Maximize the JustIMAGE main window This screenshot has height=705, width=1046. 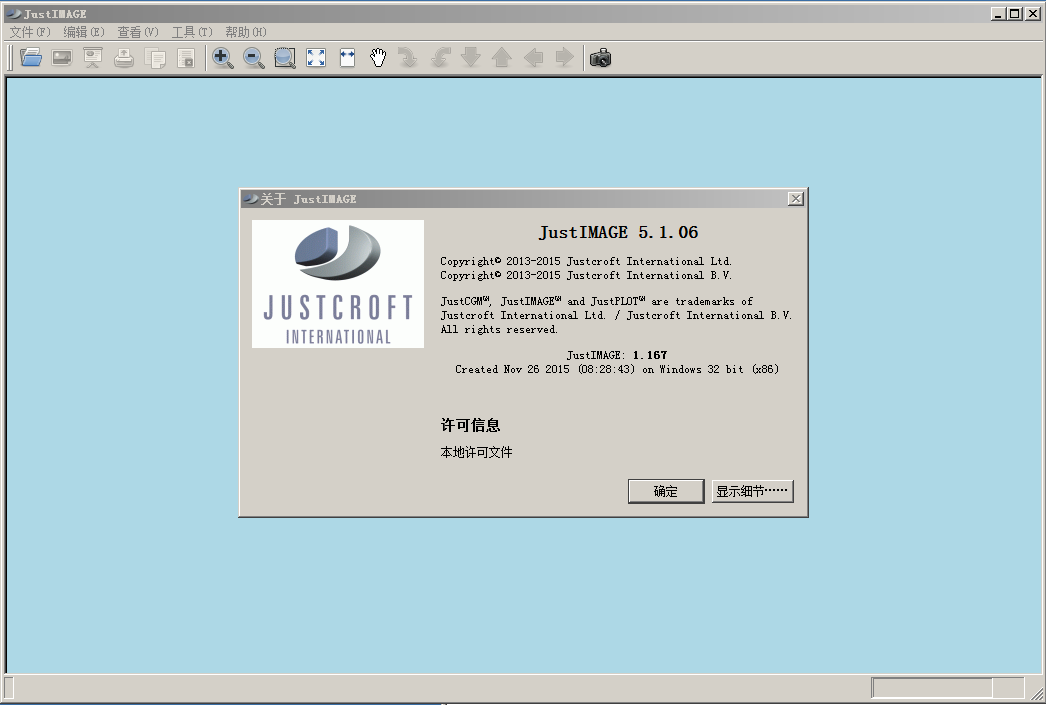pos(1015,13)
